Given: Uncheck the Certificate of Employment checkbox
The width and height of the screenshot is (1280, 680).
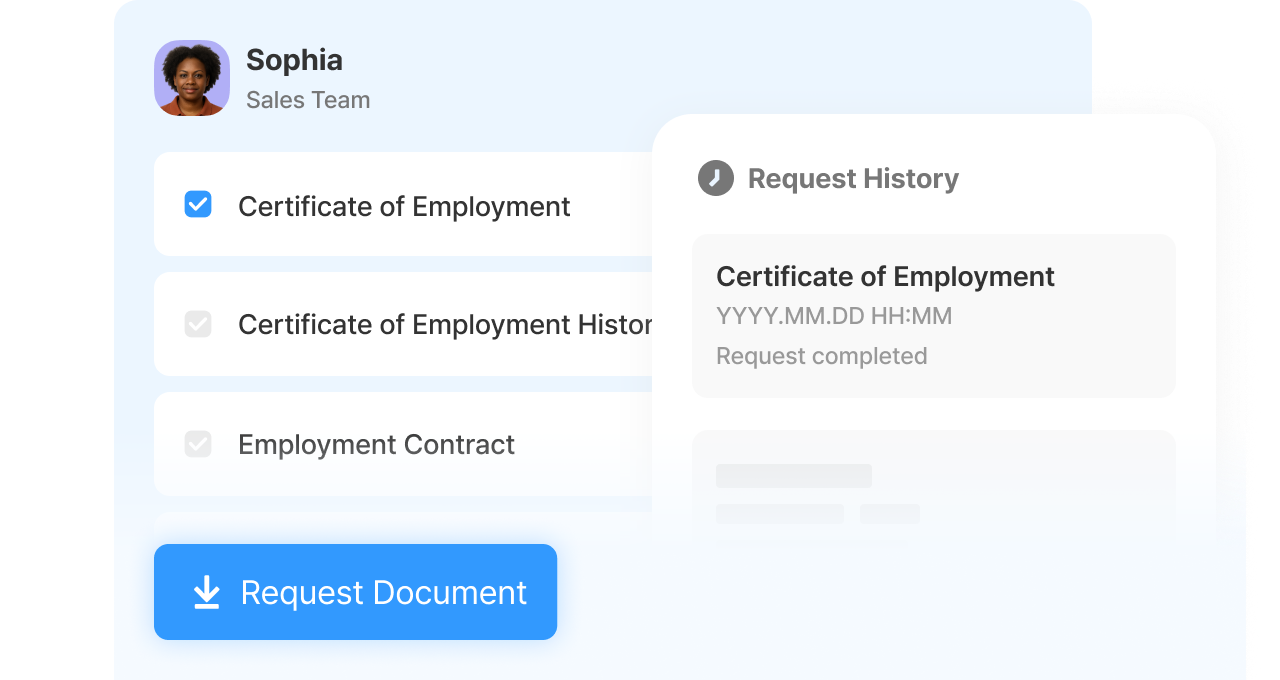Looking at the screenshot, I should (x=198, y=204).
